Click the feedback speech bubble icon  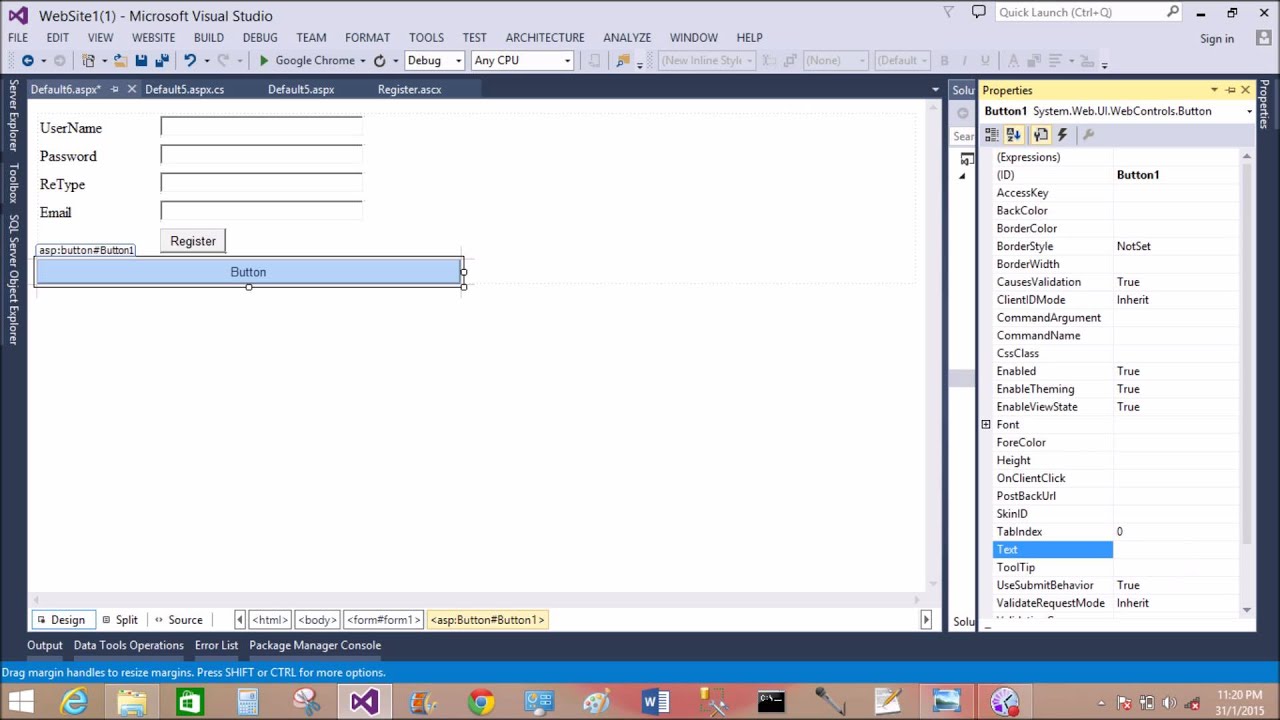coord(978,12)
